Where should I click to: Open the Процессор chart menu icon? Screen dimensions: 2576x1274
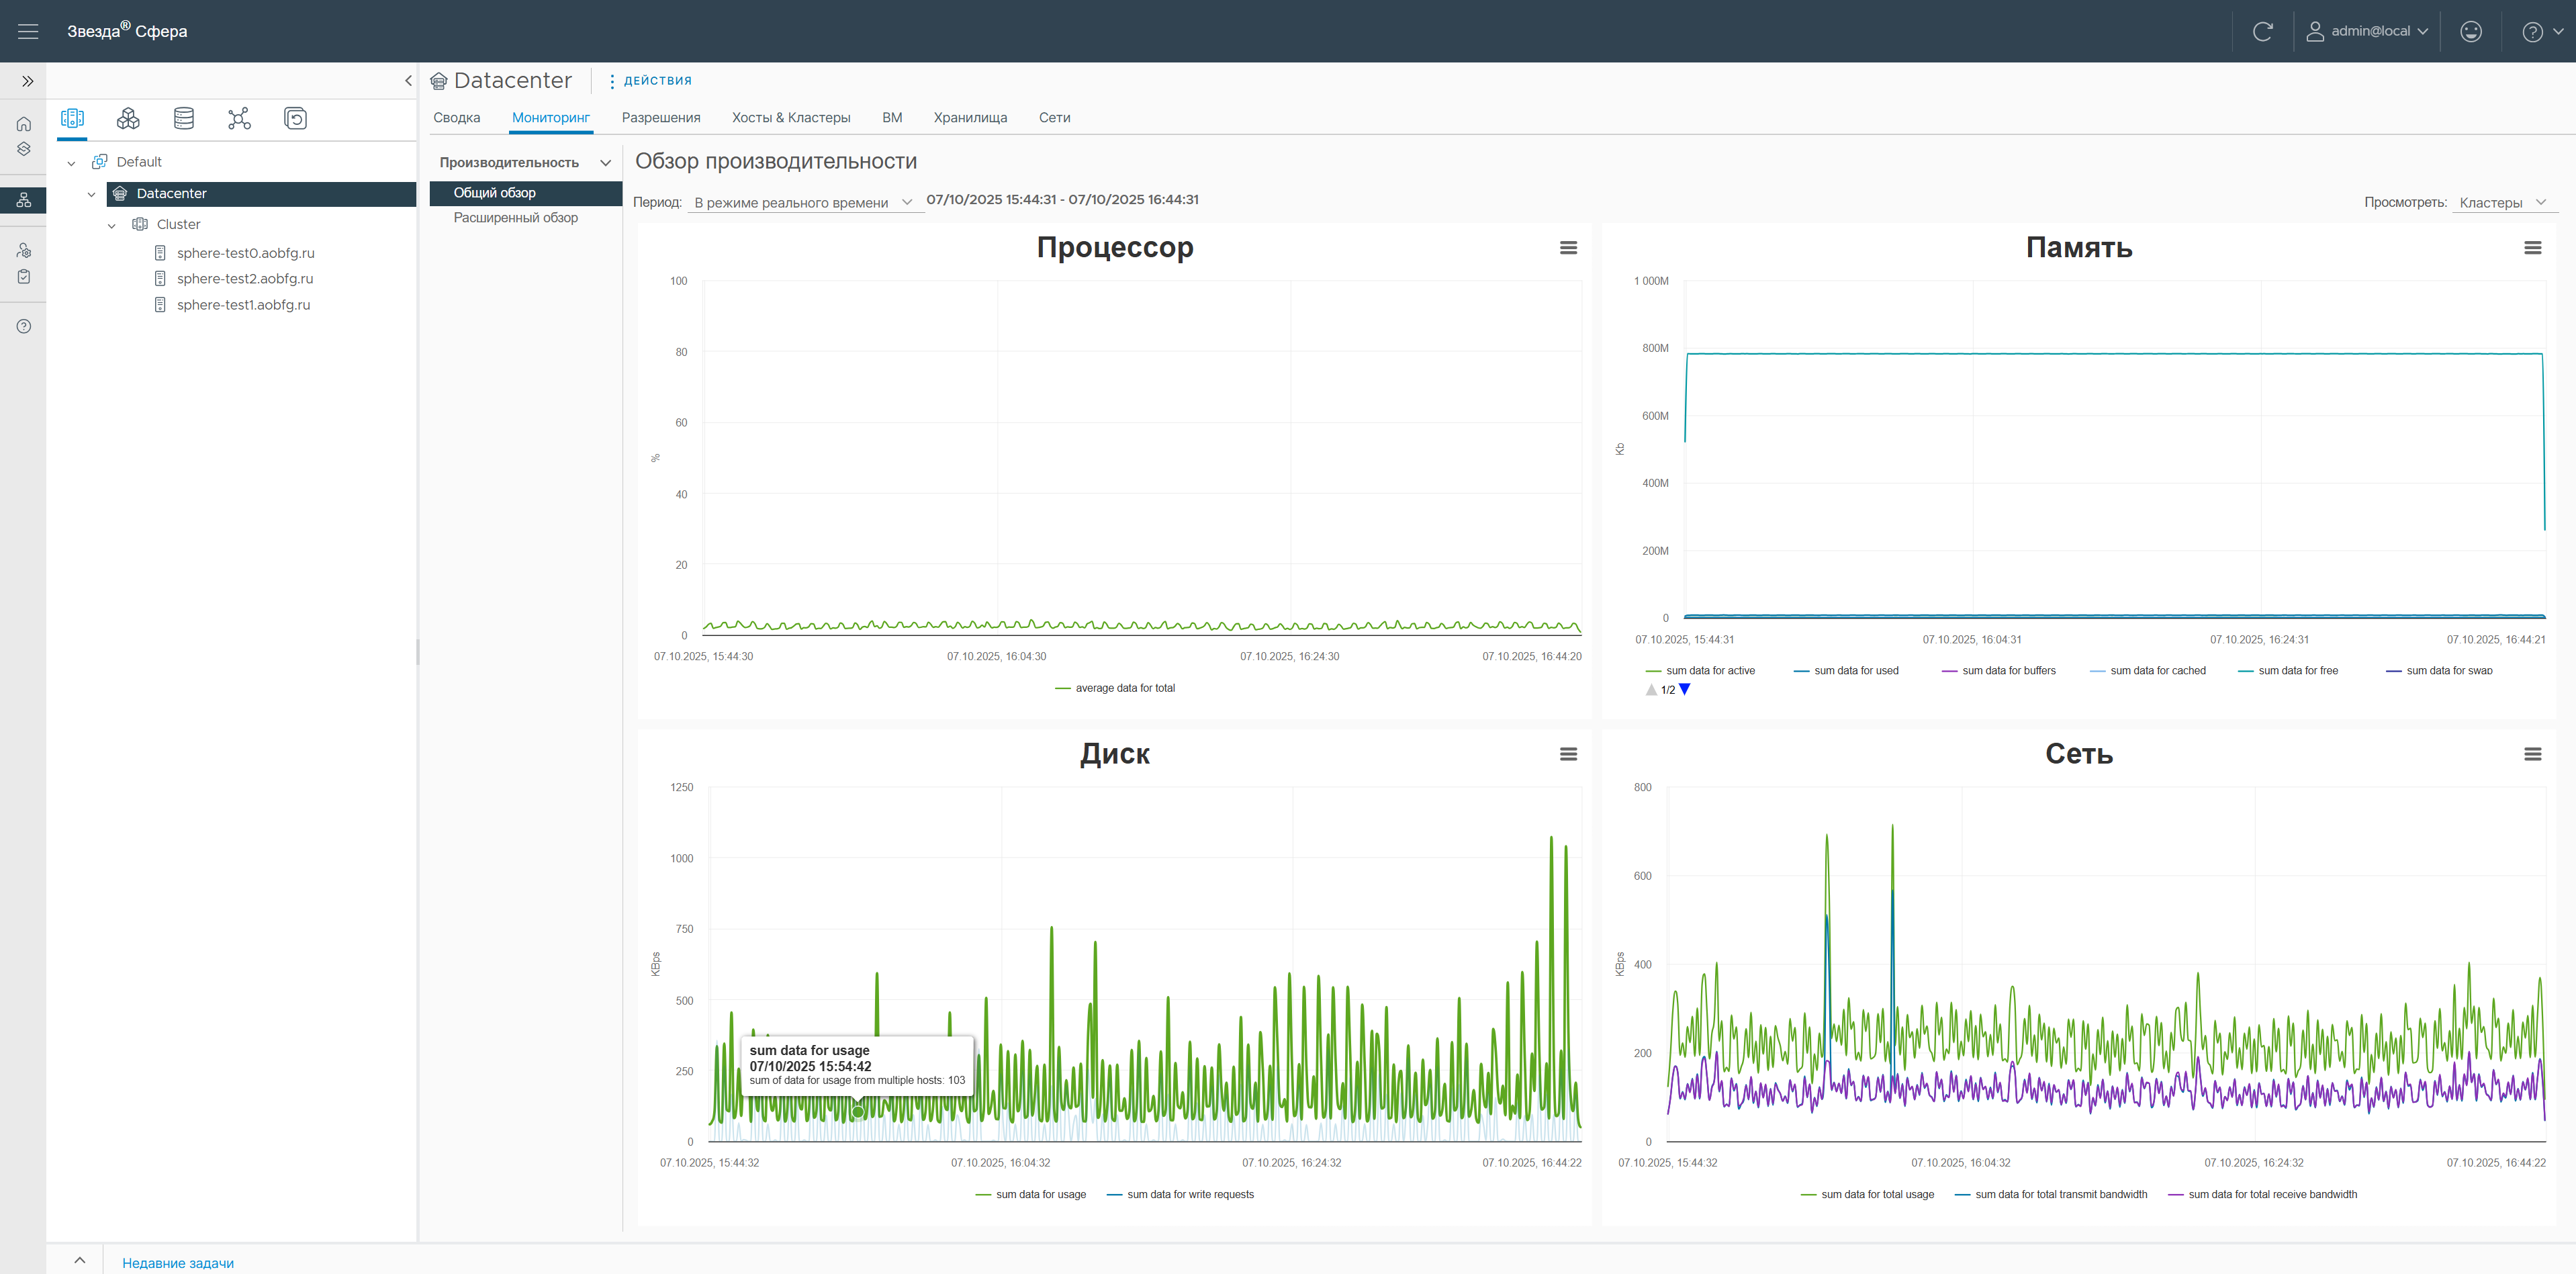[x=1568, y=248]
